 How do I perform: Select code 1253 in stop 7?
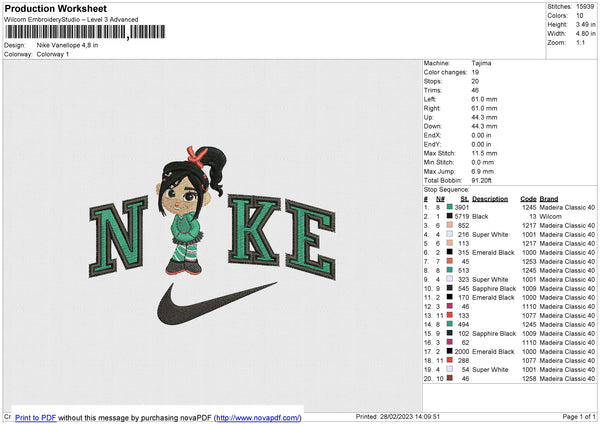coord(529,261)
